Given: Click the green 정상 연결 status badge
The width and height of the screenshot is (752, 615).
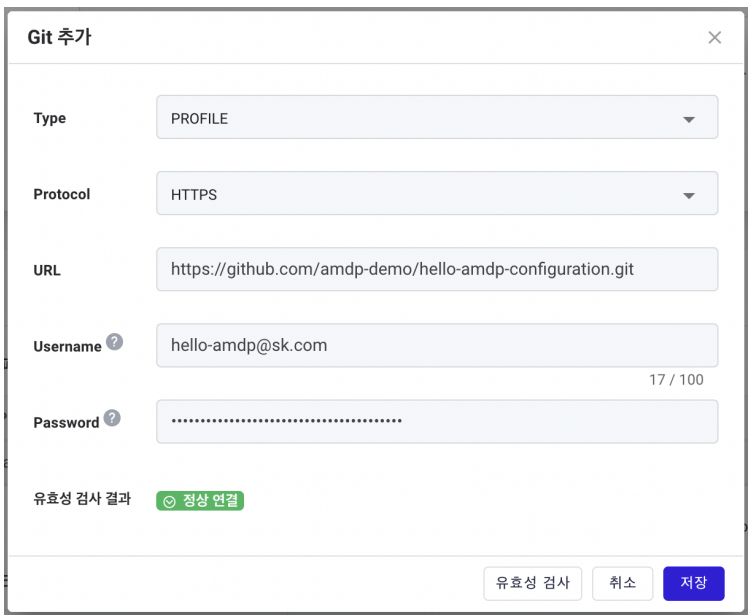Looking at the screenshot, I should click(200, 501).
